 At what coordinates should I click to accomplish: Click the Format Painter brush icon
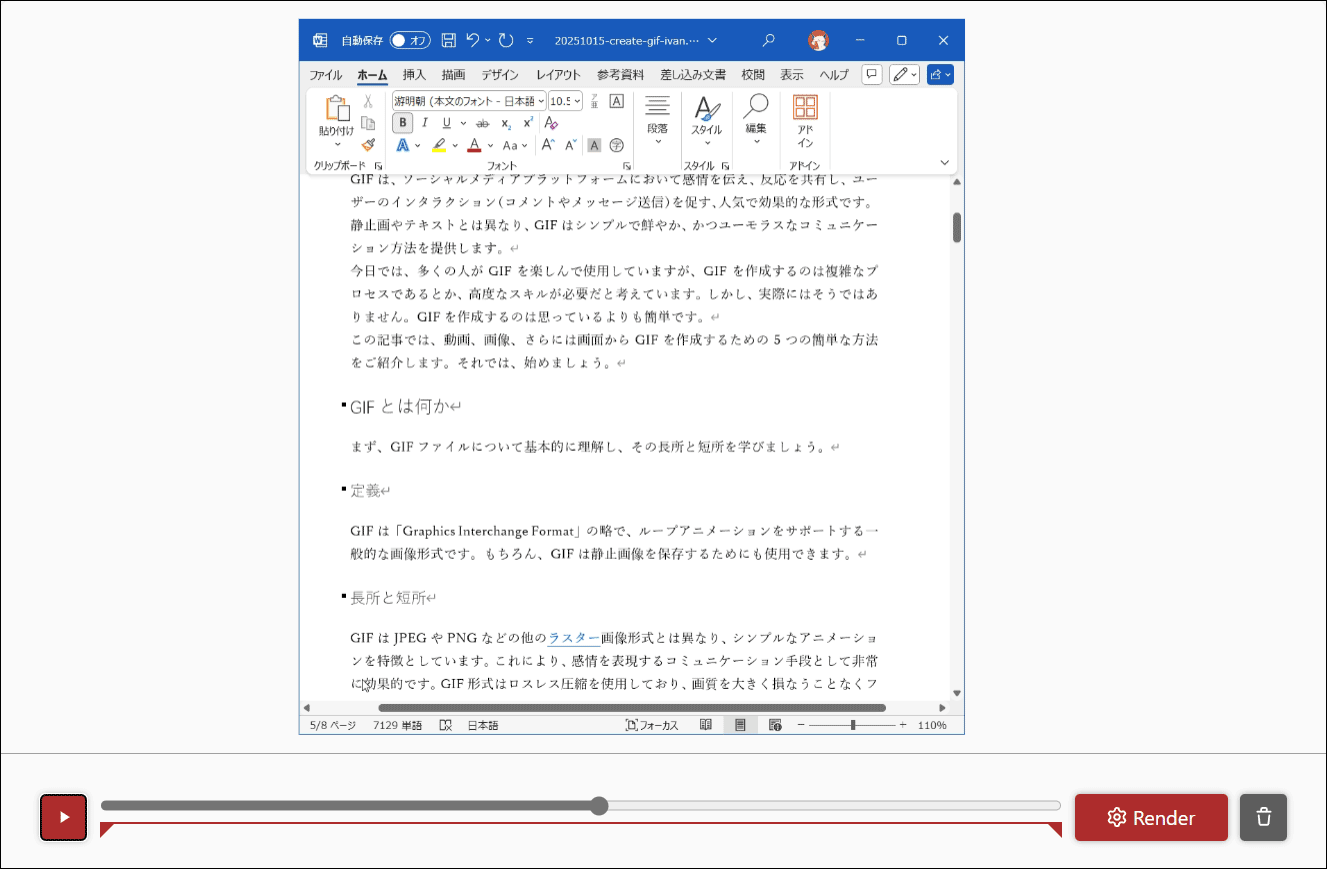click(x=368, y=144)
